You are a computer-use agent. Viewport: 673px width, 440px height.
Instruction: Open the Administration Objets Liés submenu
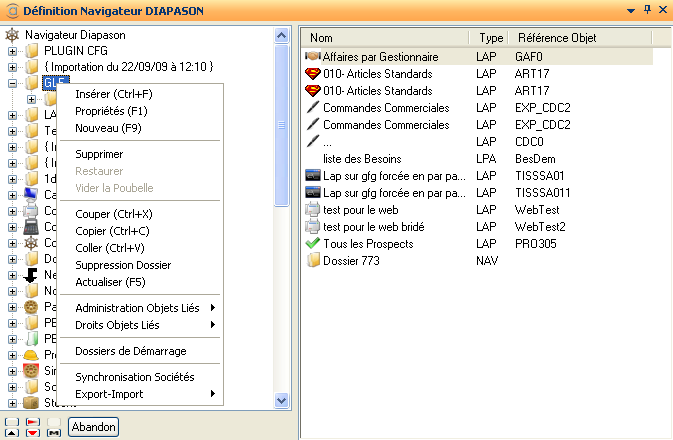[x=145, y=307]
